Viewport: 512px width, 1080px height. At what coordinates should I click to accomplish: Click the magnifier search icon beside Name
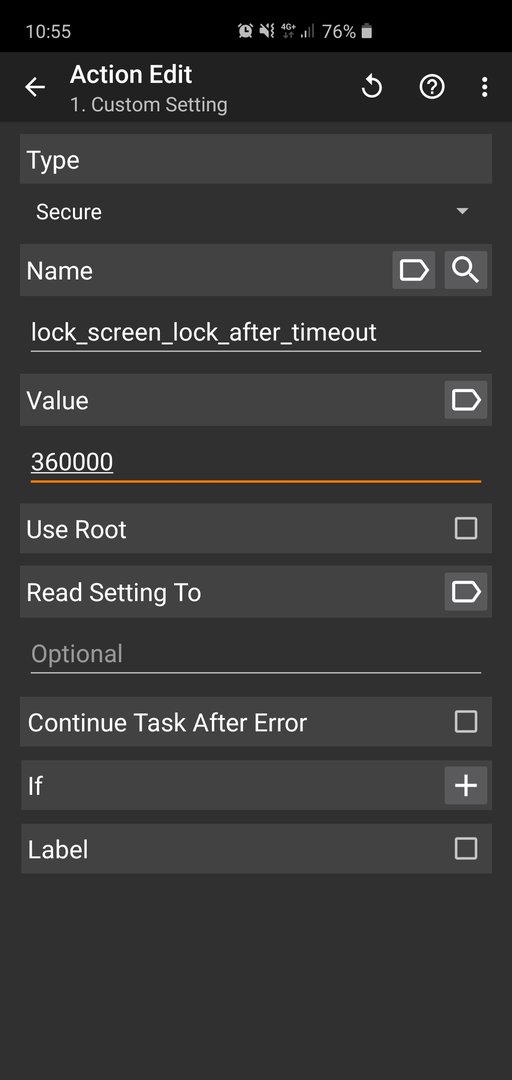(x=466, y=270)
